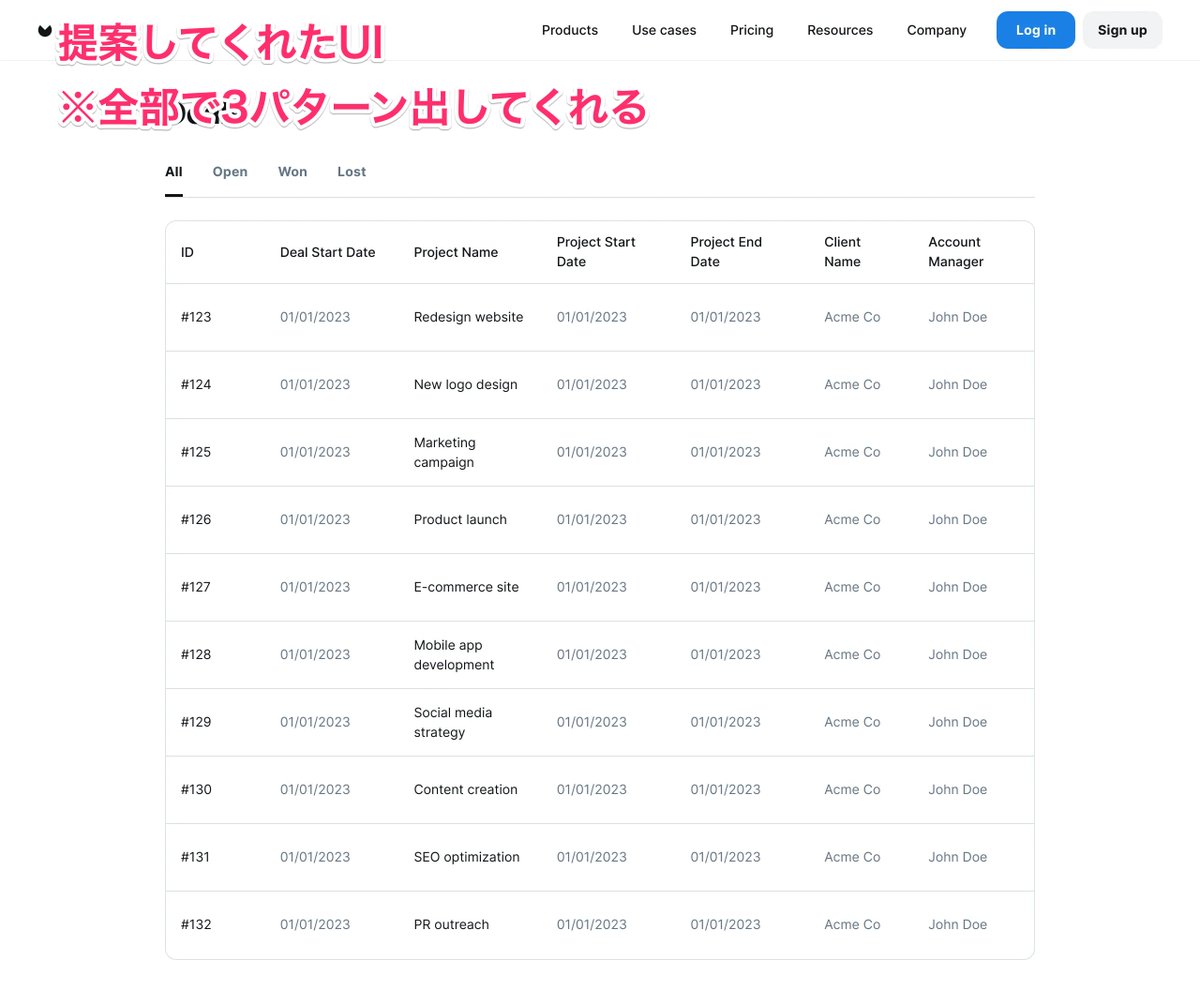
Task: Select the #130 ID cell
Action: tap(196, 790)
